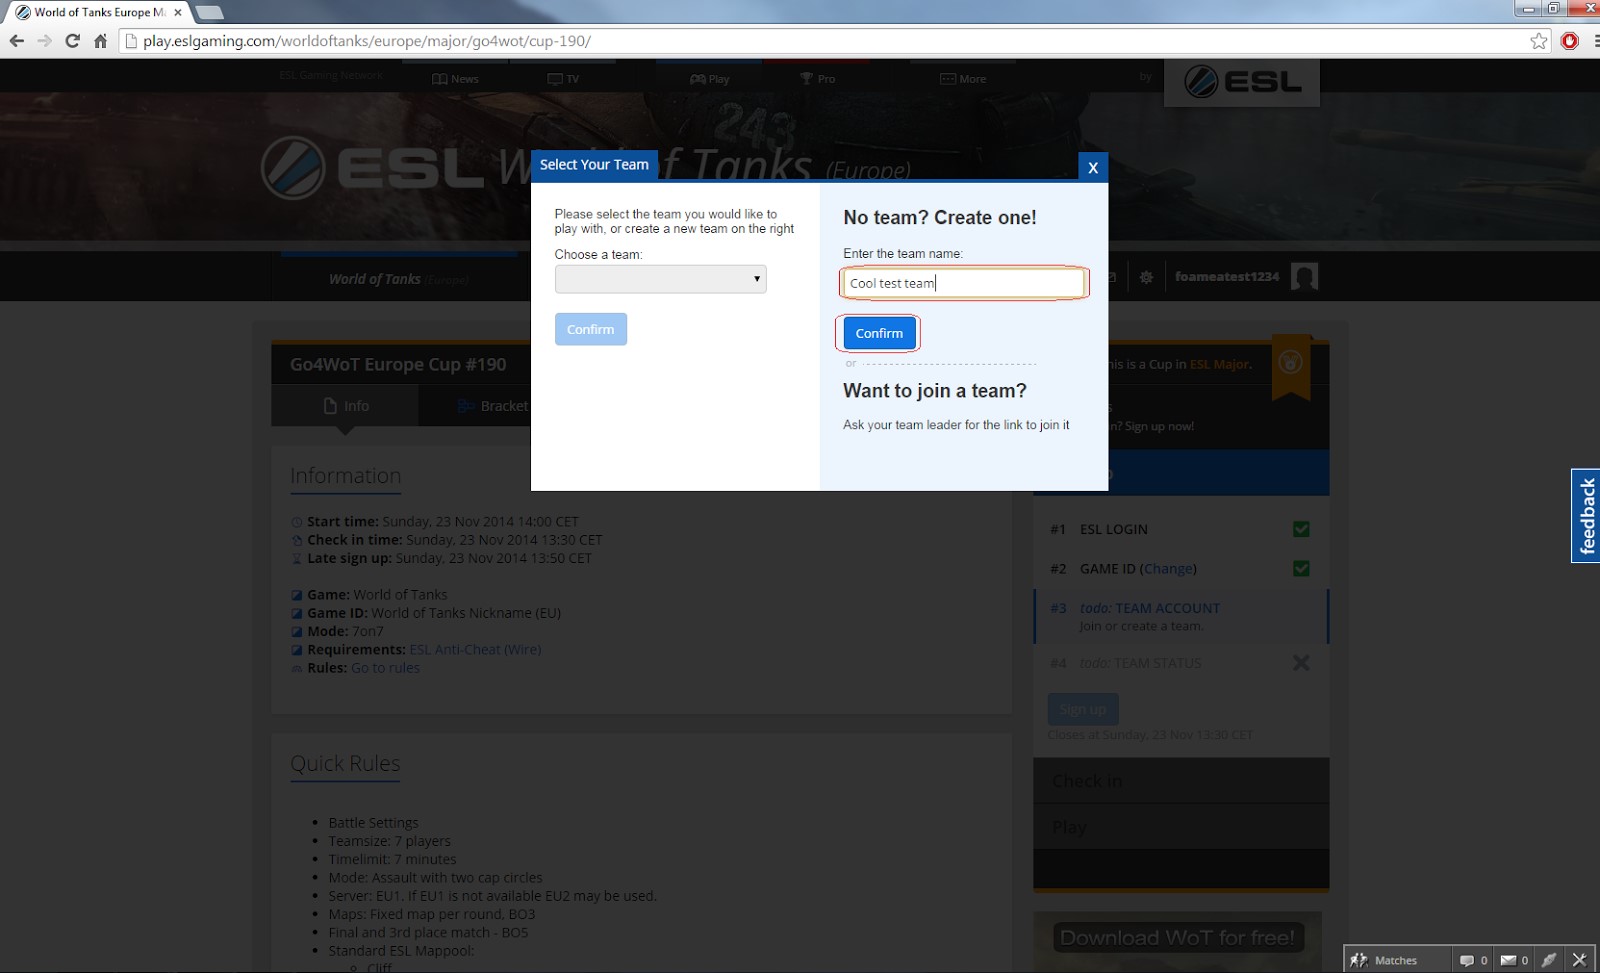Click the wrench tools icon in bottom bar
This screenshot has height=973, width=1600.
click(1548, 960)
